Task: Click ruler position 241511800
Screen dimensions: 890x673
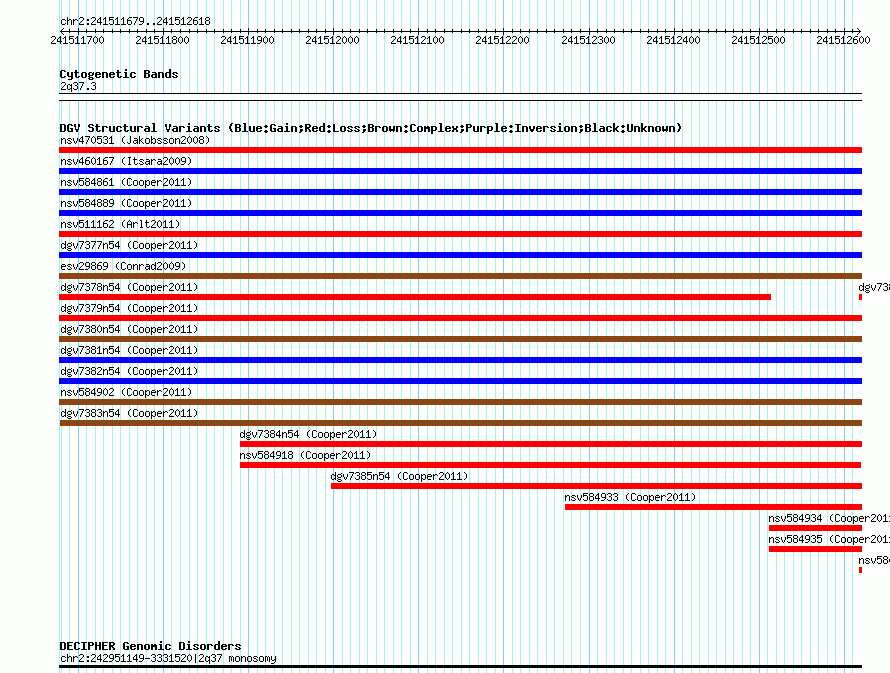Action: click(x=162, y=40)
